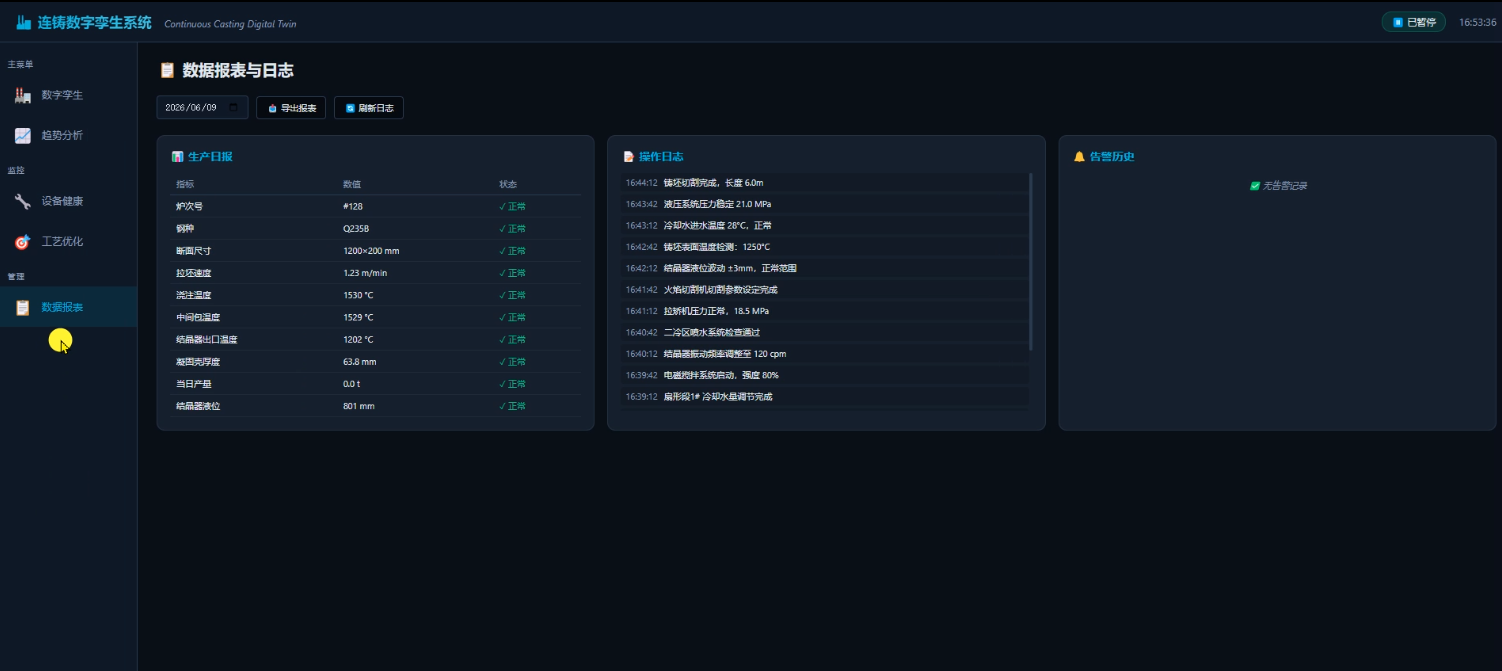Click the log entry mentioning 120 cpm
This screenshot has height=671, width=1502.
click(824, 354)
